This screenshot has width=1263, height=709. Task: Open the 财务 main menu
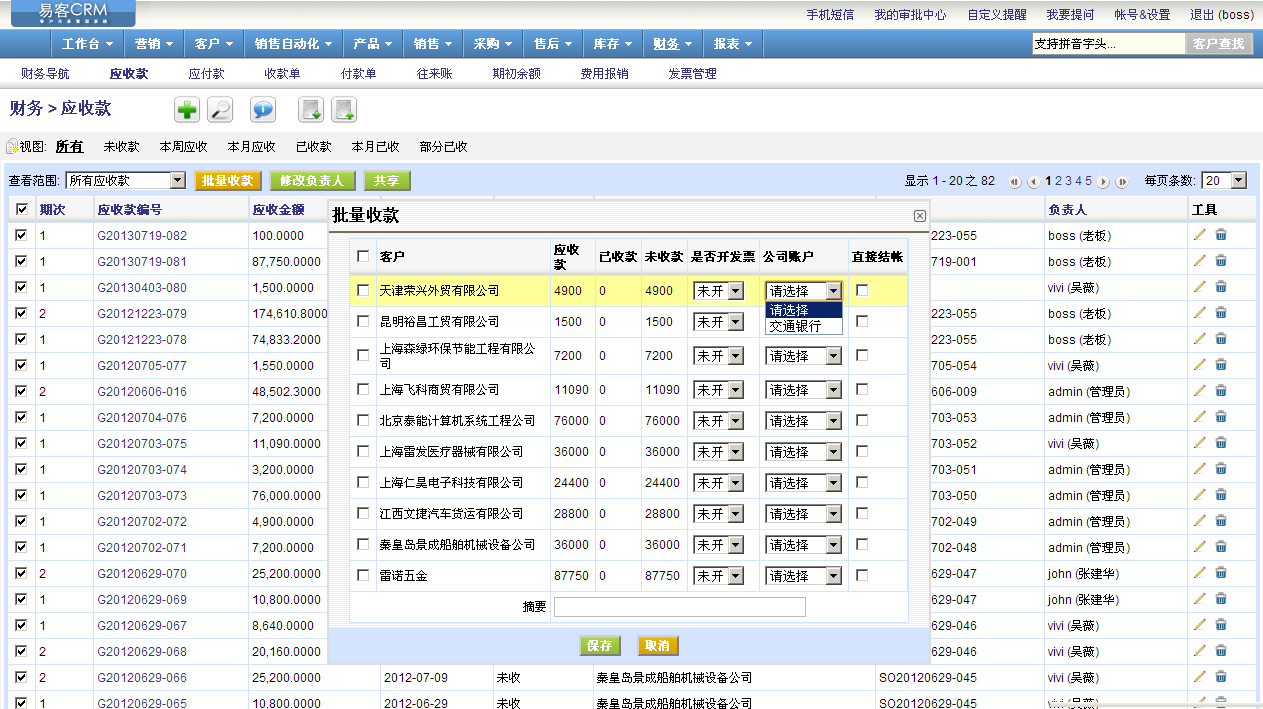(x=672, y=44)
